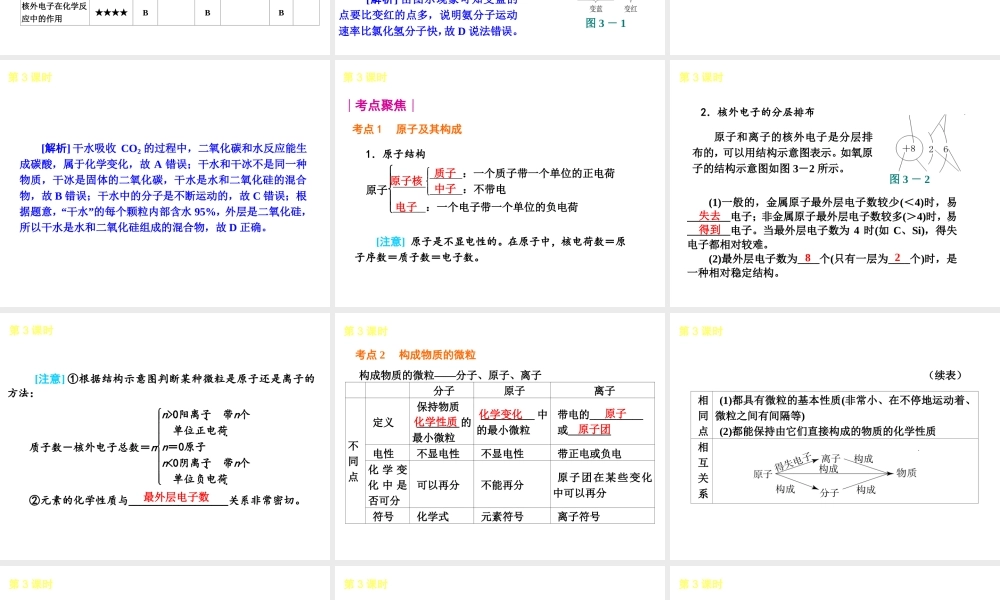This screenshot has height=600, width=1000.
Task: Click the 相同点 row header
Action: tap(703, 415)
